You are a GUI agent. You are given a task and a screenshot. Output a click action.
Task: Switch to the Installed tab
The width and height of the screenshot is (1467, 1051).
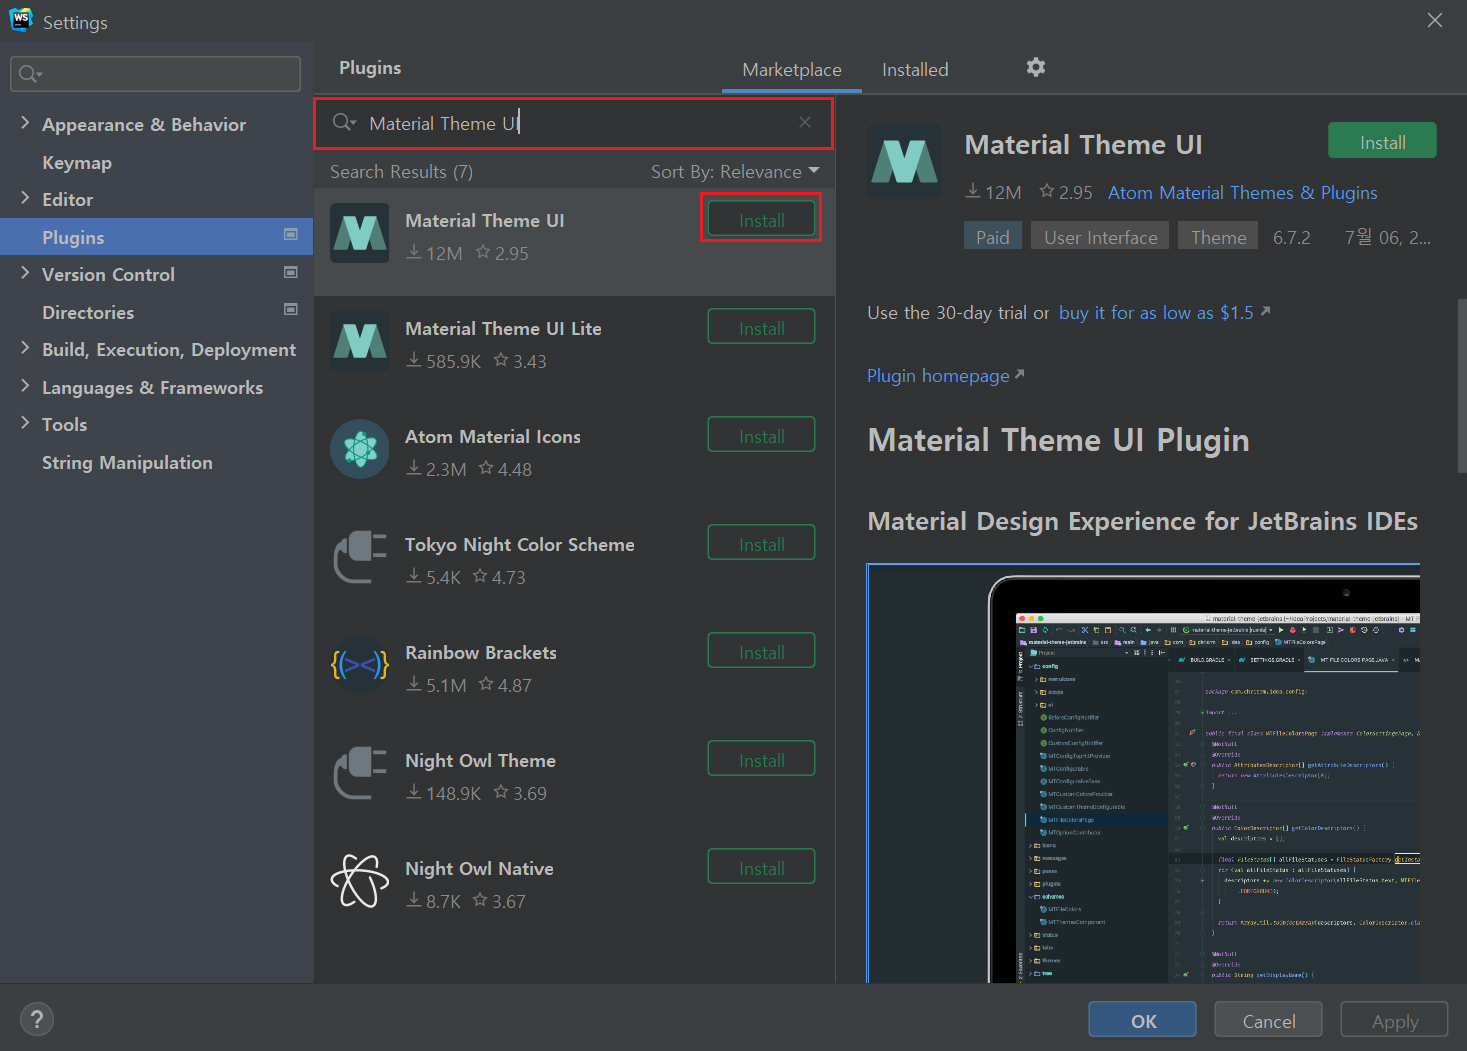[915, 69]
